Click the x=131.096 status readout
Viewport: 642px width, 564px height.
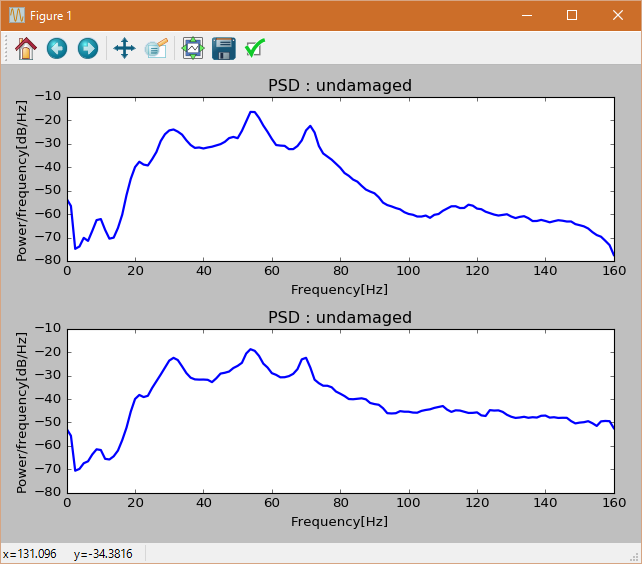tap(29, 554)
